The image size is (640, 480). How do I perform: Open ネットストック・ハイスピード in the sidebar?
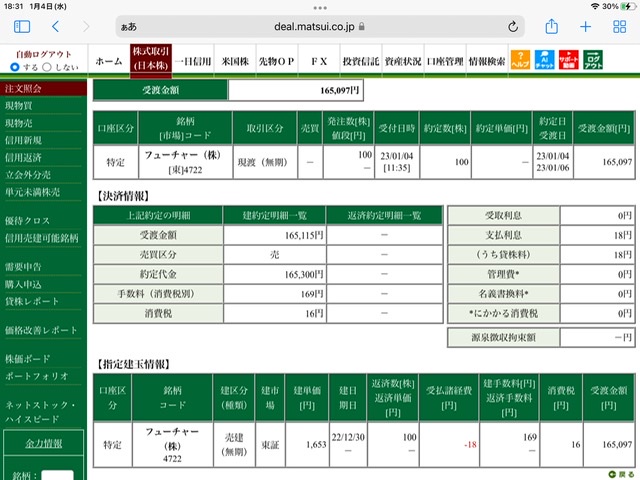point(40,412)
